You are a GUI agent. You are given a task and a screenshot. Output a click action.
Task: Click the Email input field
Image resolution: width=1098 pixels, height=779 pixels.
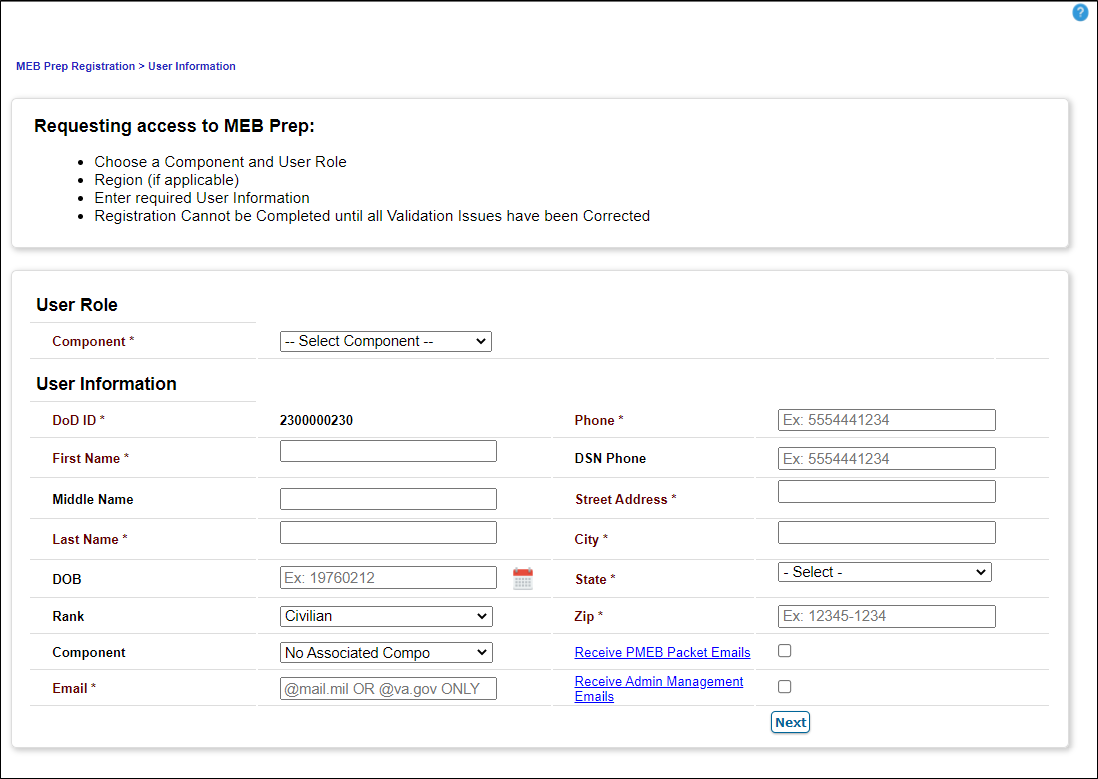[x=388, y=688]
